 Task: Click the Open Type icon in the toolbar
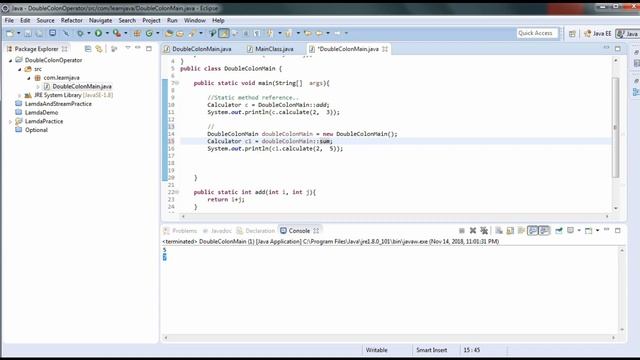point(169,33)
